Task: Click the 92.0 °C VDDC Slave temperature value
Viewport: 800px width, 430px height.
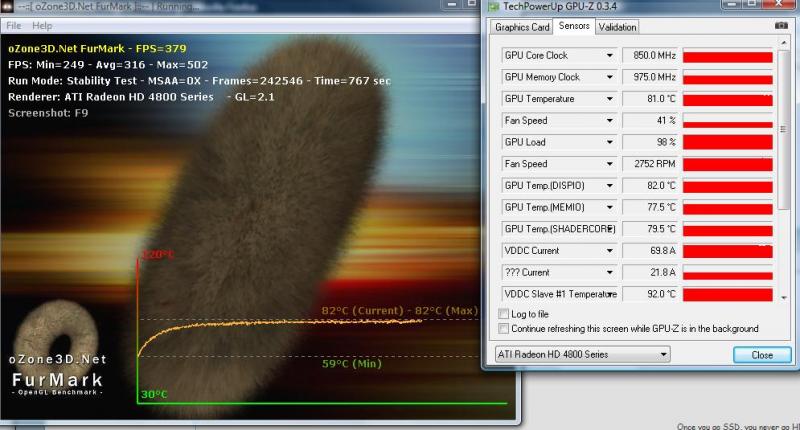Action: coord(661,294)
